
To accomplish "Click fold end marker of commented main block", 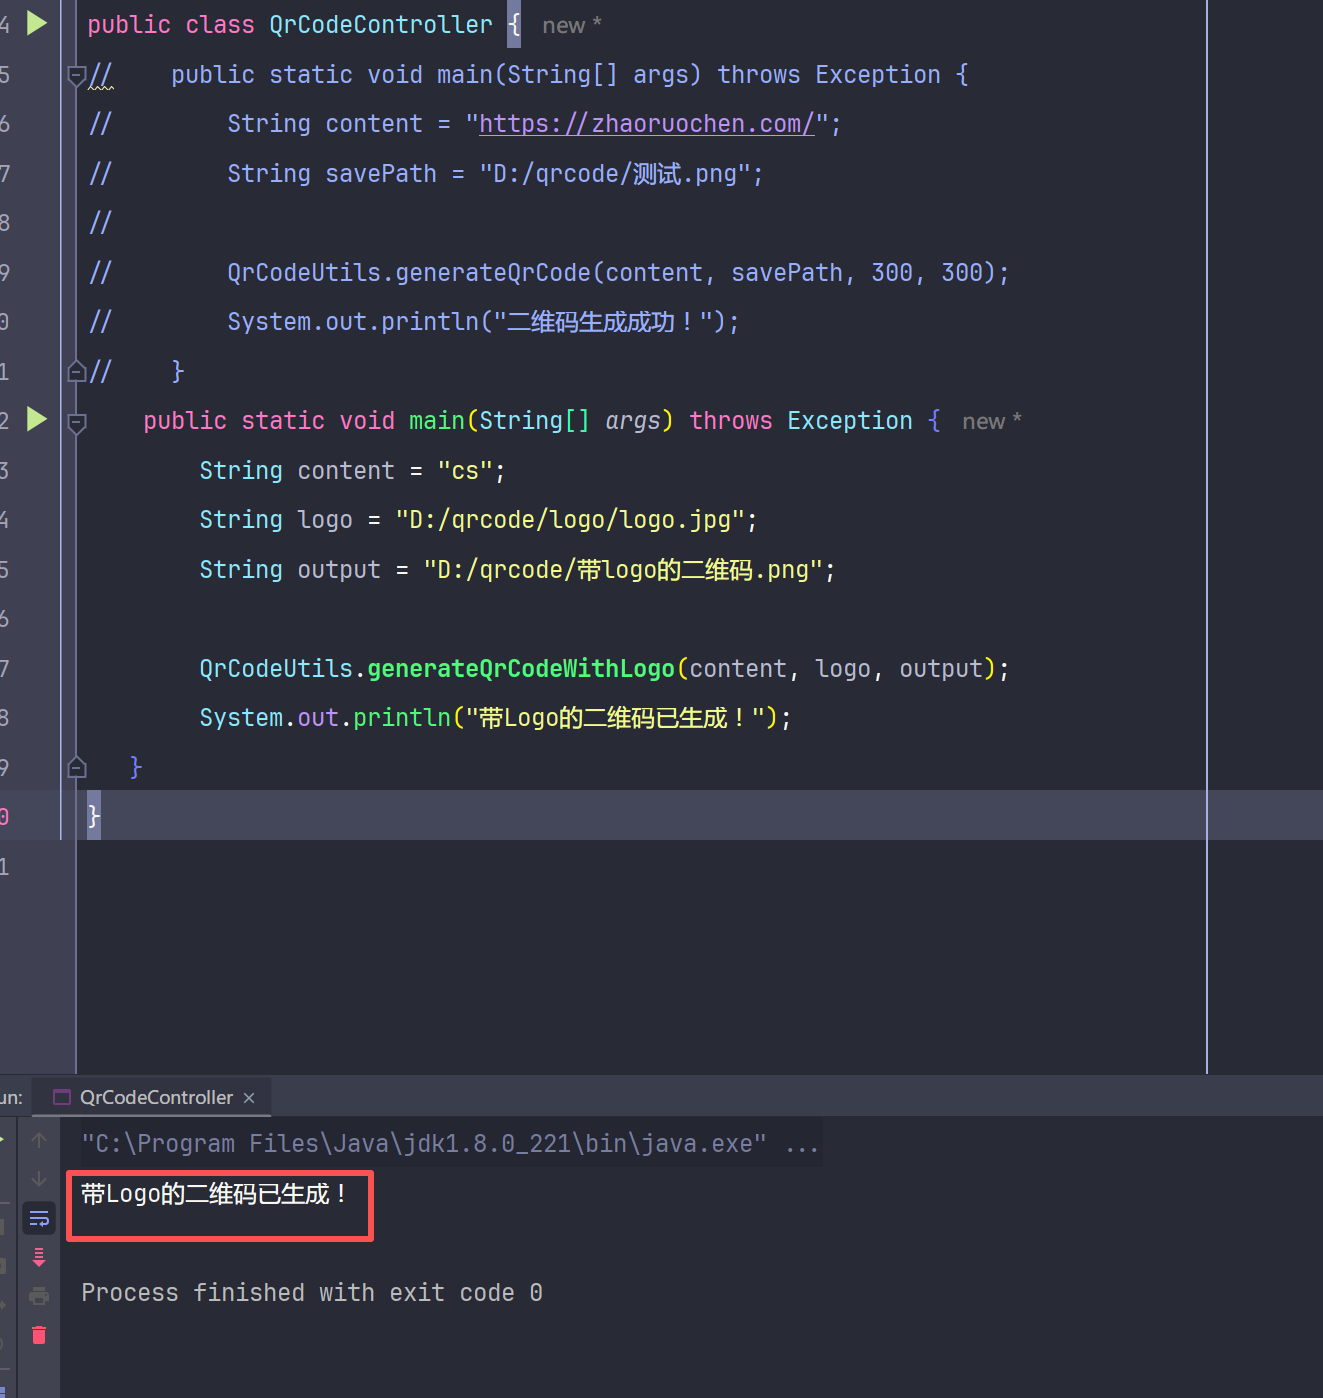I will (76, 372).
